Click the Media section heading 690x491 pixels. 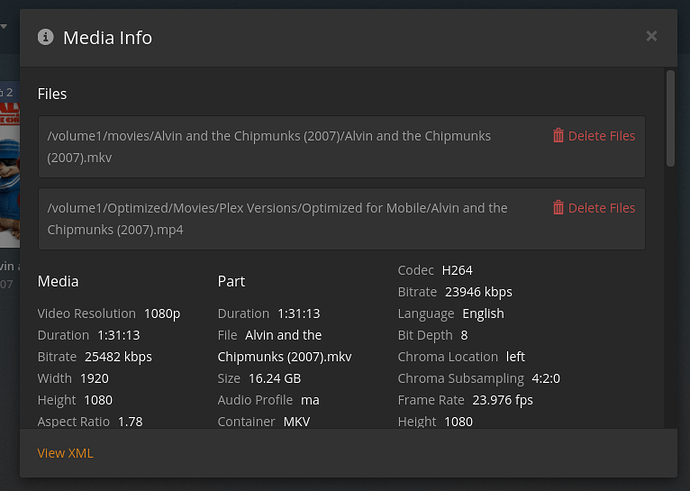pyautogui.click(x=58, y=281)
